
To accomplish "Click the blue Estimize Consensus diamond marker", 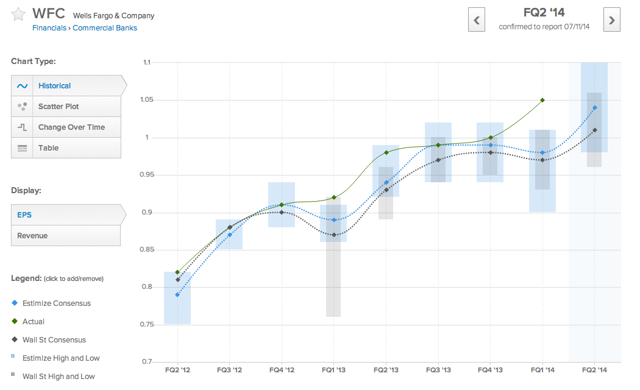I will coord(15,303).
